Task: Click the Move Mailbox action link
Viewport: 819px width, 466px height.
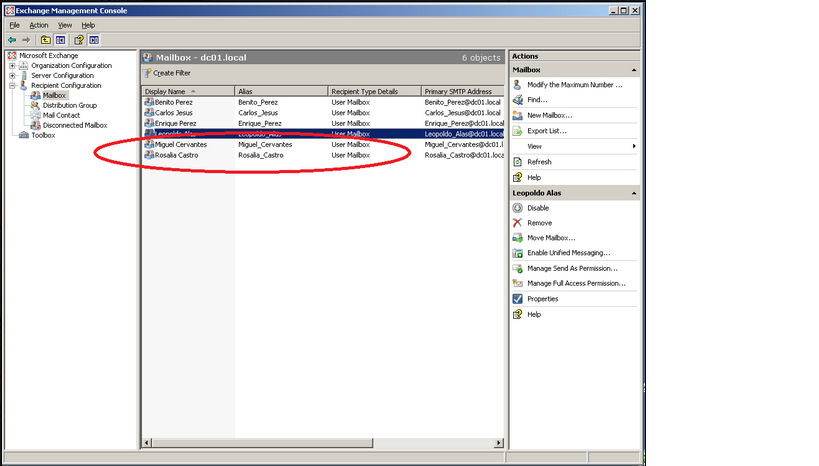Action: (551, 238)
